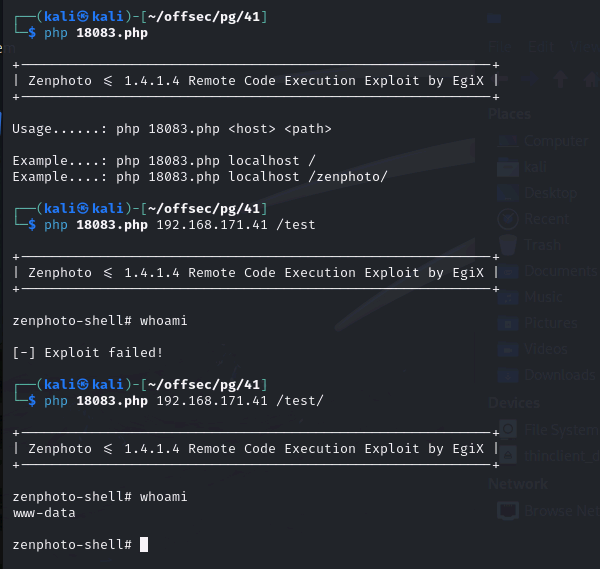Image resolution: width=600 pixels, height=569 pixels.
Task: Click the File System disk icon
Action: click(x=508, y=429)
